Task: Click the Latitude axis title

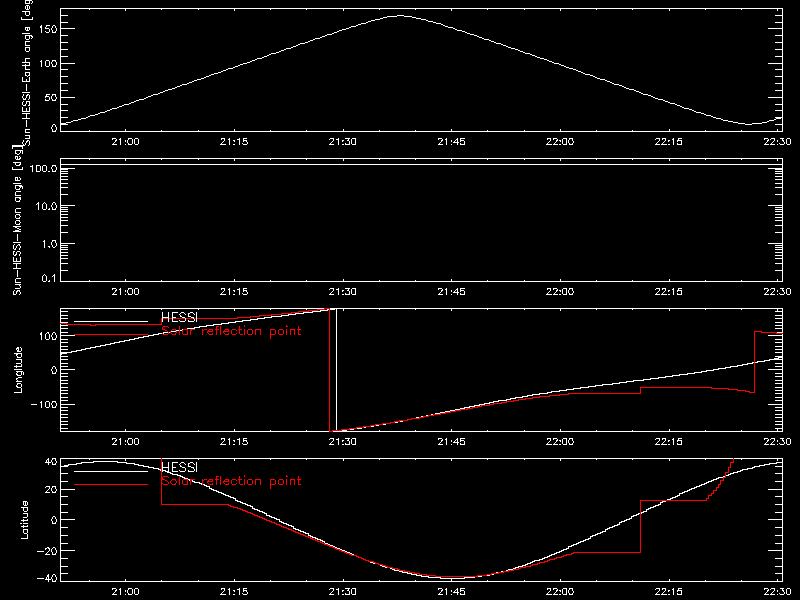Action: pyautogui.click(x=24, y=520)
